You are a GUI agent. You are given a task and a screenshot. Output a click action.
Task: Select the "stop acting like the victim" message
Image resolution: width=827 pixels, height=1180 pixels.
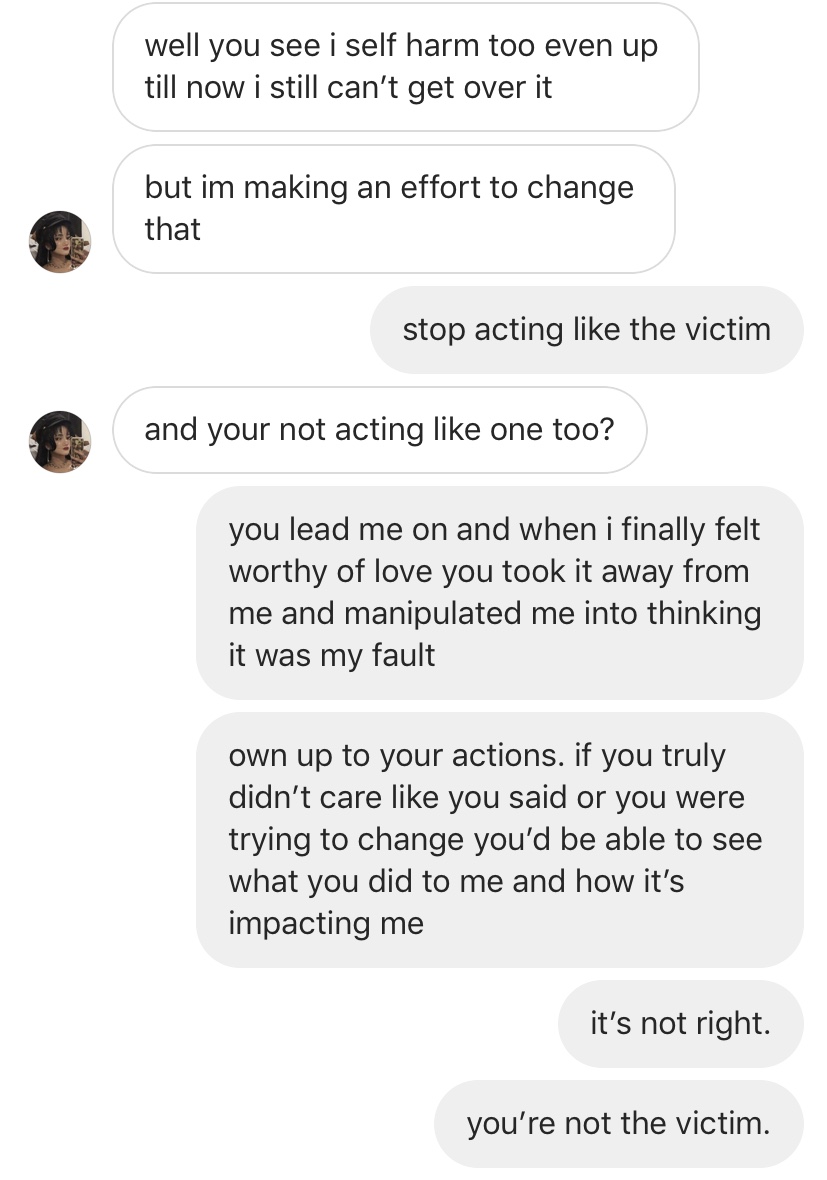pyautogui.click(x=587, y=330)
